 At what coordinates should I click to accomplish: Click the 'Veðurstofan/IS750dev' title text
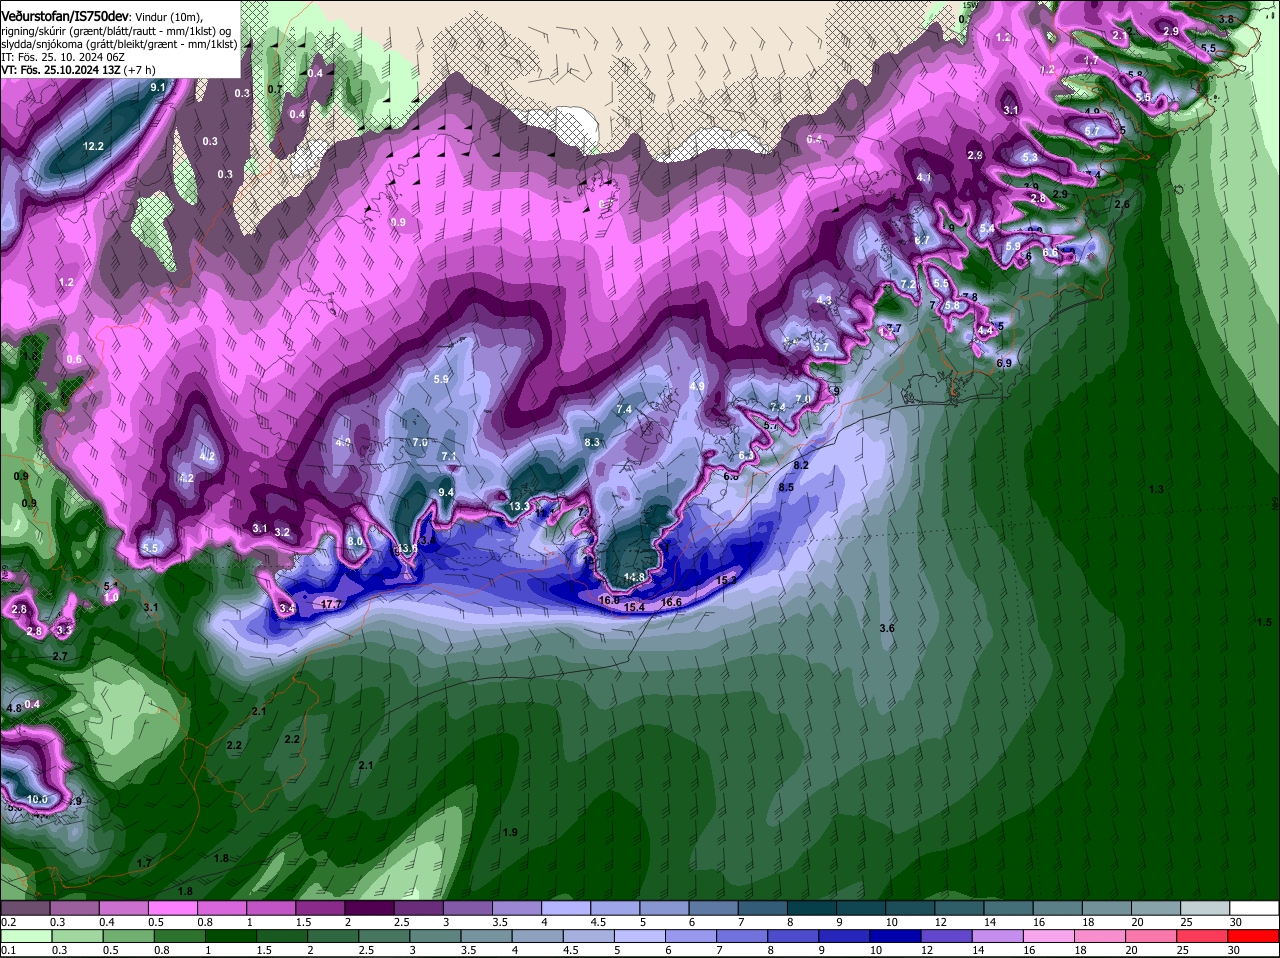pos(64,16)
